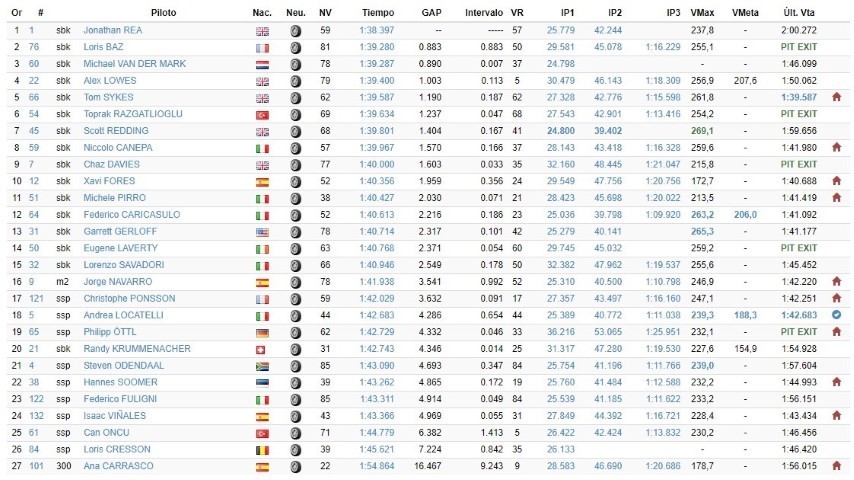
Task: Click the pit house icon in Philipp Öttl's row
Action: 836,331
